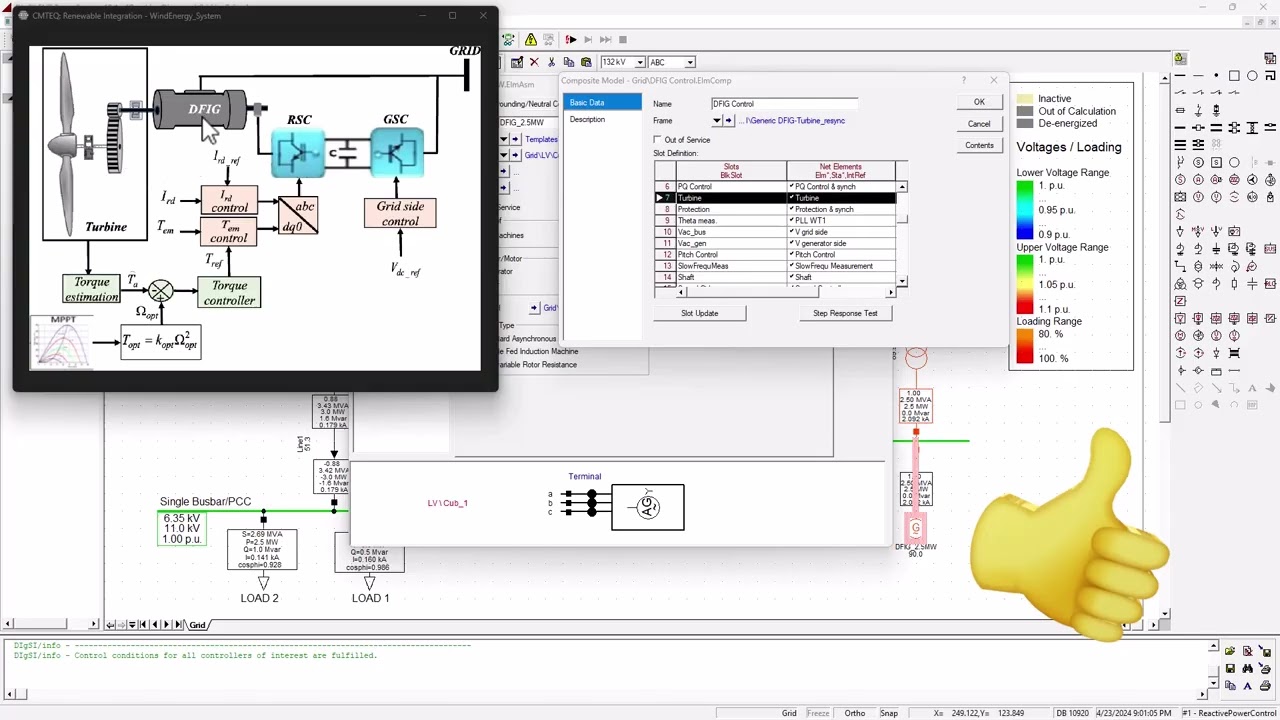Click the yellow warning triangle toolbar icon
Viewport: 1280px width, 720px height.
(x=531, y=40)
